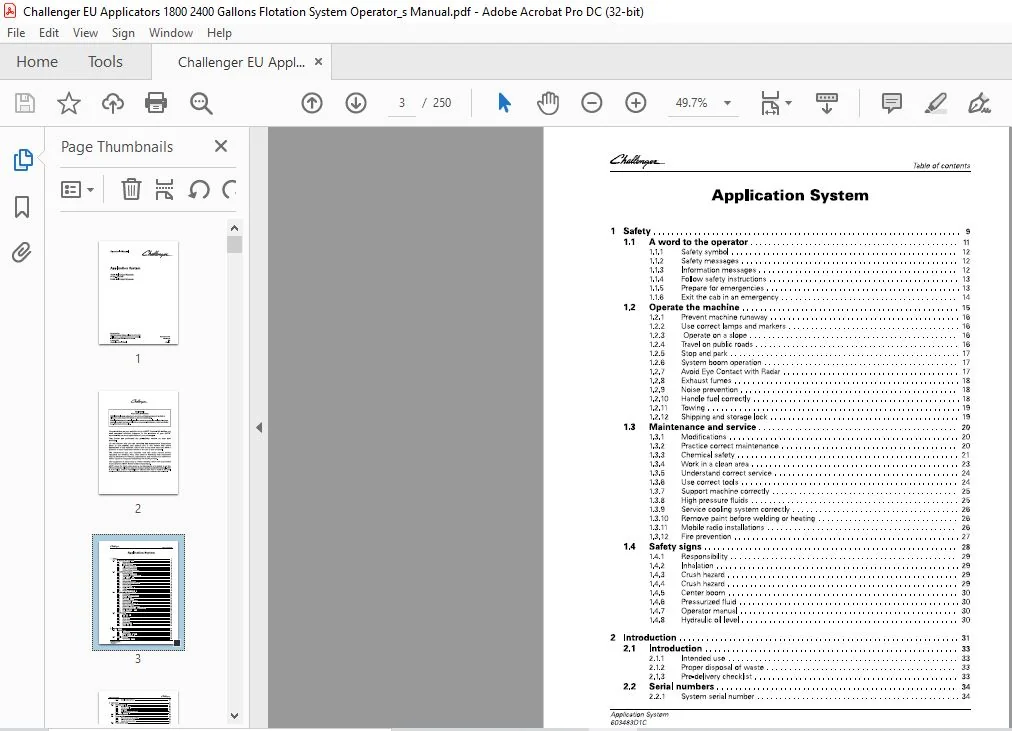Click the 'Application System' page heading
The image size is (1012, 731).
[x=790, y=195]
